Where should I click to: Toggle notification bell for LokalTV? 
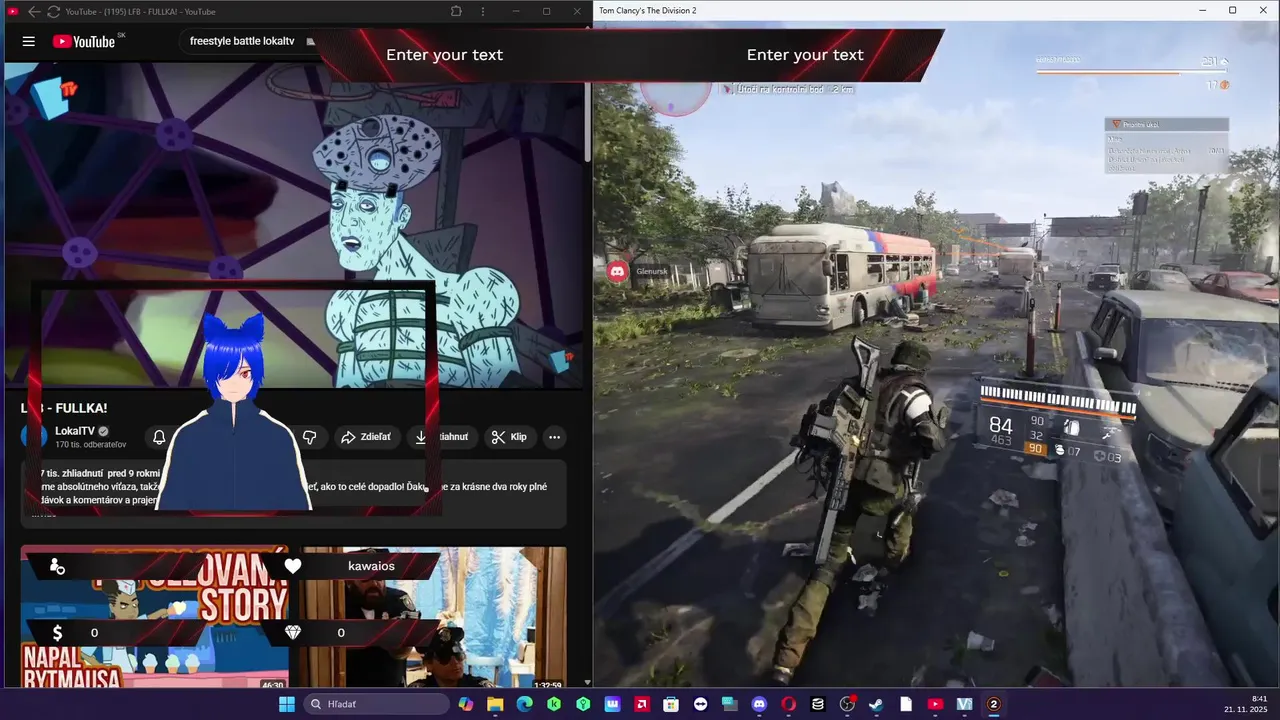click(x=159, y=437)
